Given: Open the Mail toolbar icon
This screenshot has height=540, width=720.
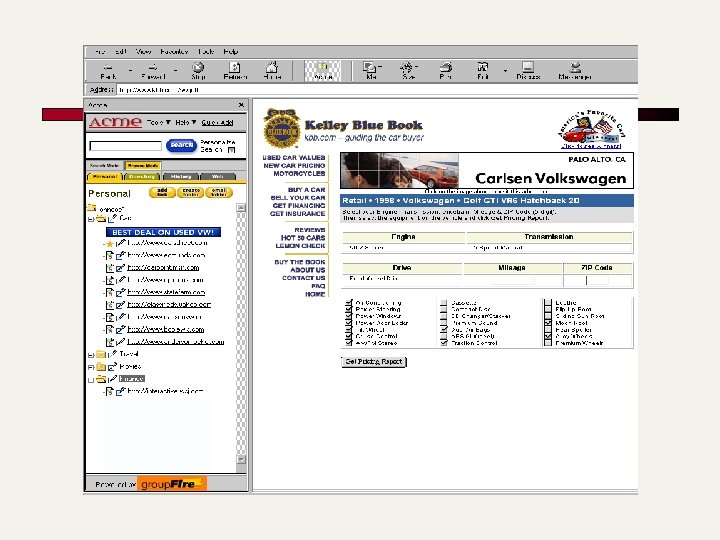Looking at the screenshot, I should click(371, 68).
